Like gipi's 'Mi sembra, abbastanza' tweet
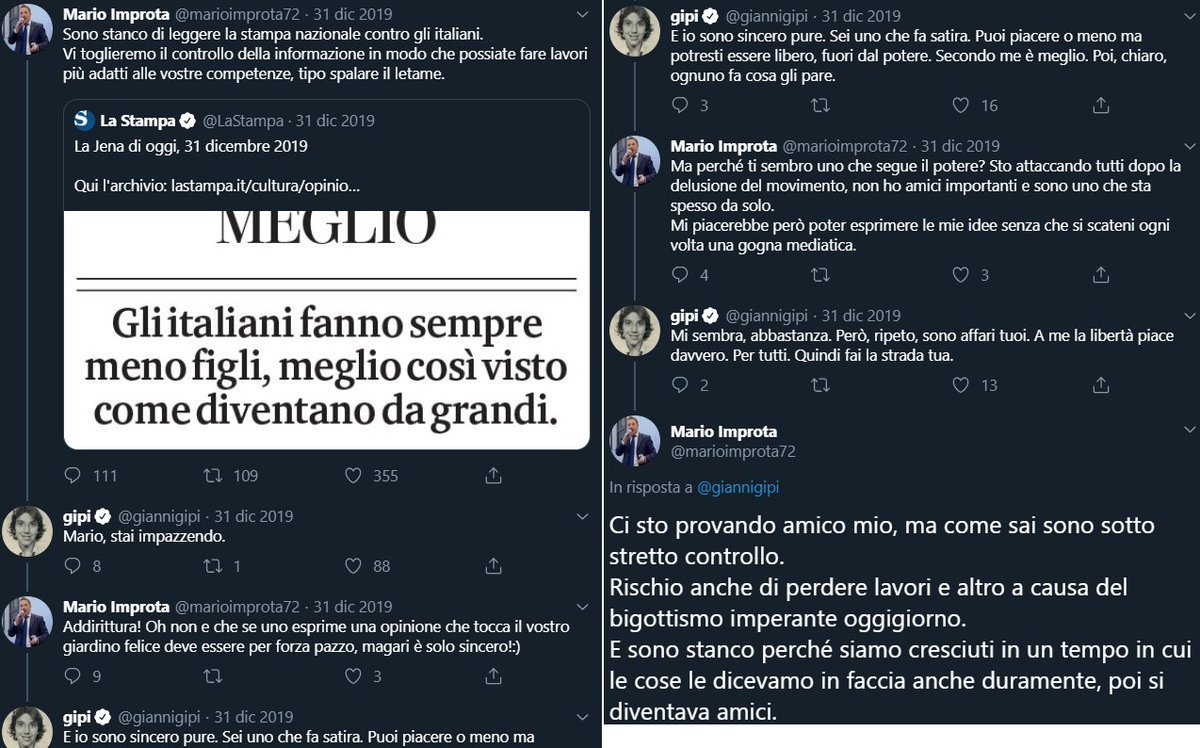 click(x=960, y=384)
